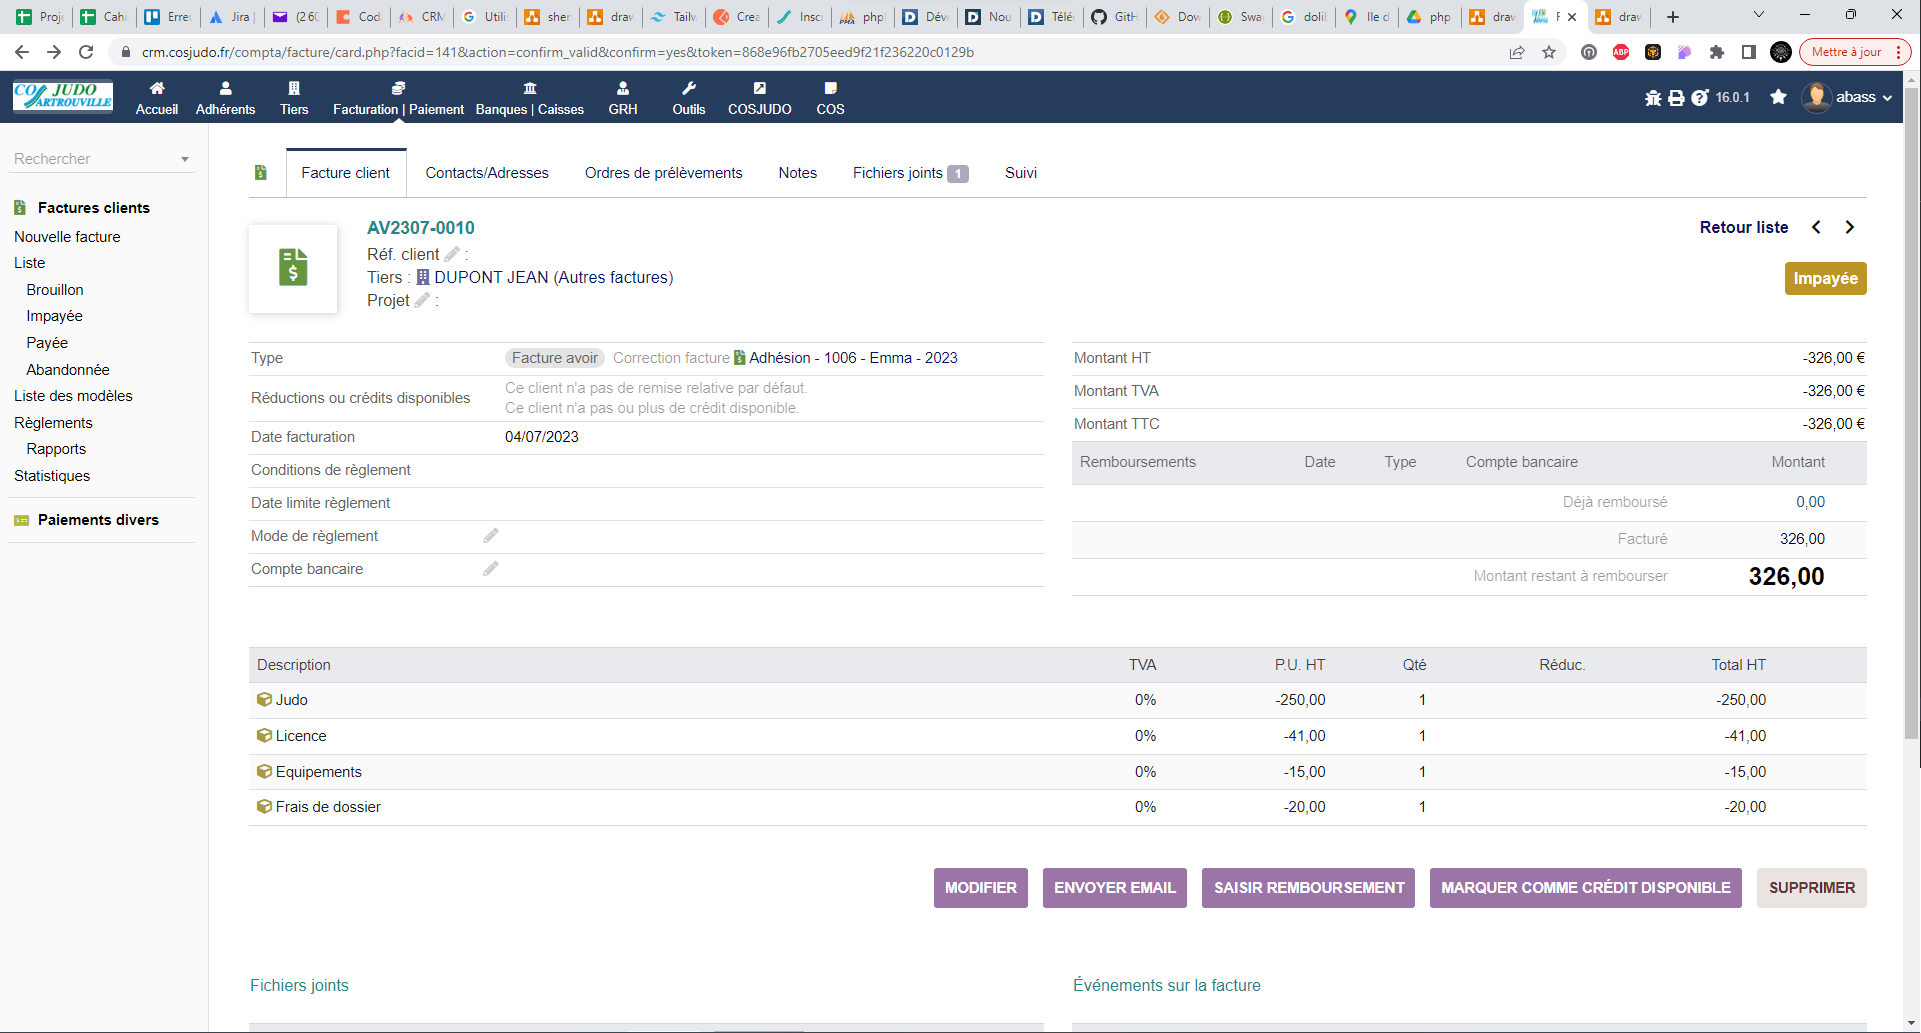
Task: Bookmark this page with the browser star
Action: tap(1549, 52)
